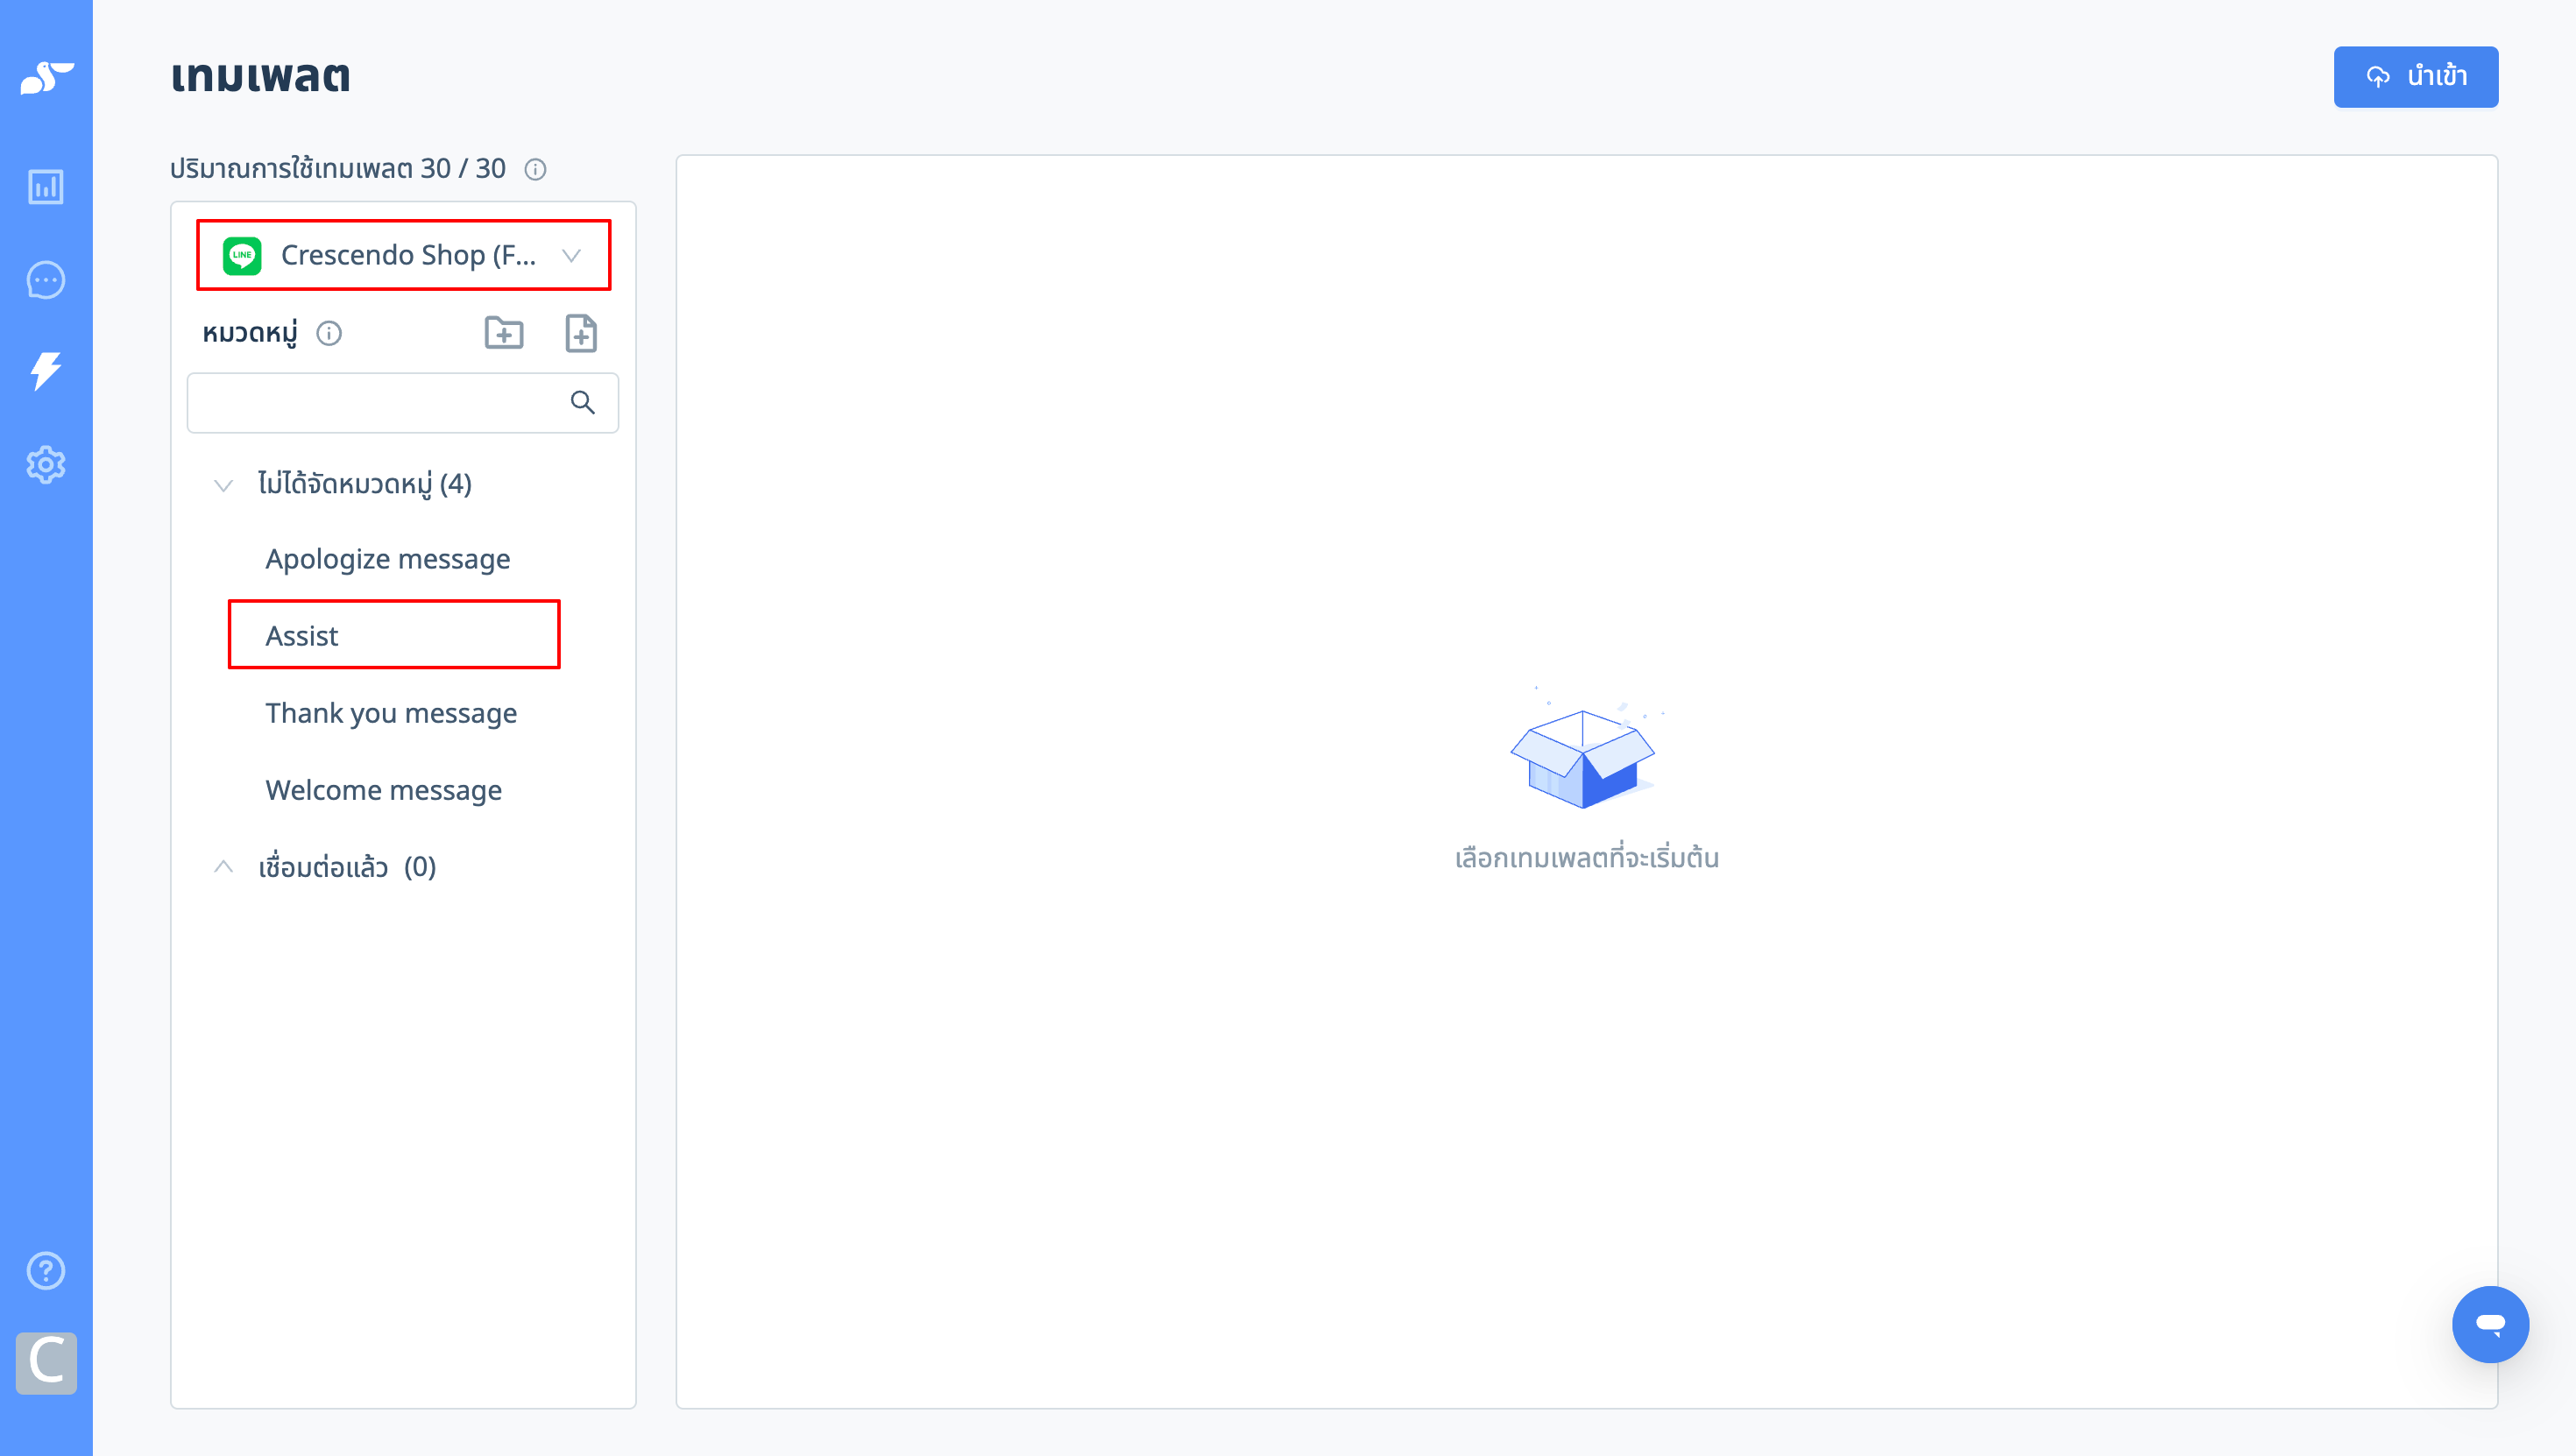Viewport: 2576px width, 1456px height.
Task: Open the floating chat support bubble
Action: click(2490, 1324)
